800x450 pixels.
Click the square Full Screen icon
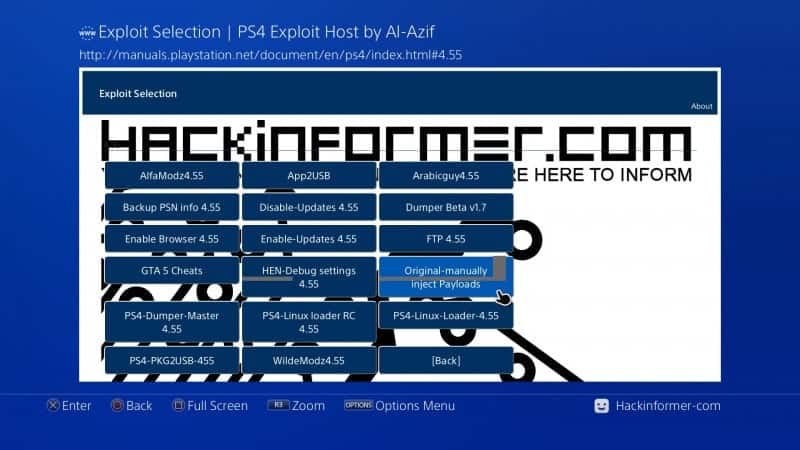(x=178, y=406)
